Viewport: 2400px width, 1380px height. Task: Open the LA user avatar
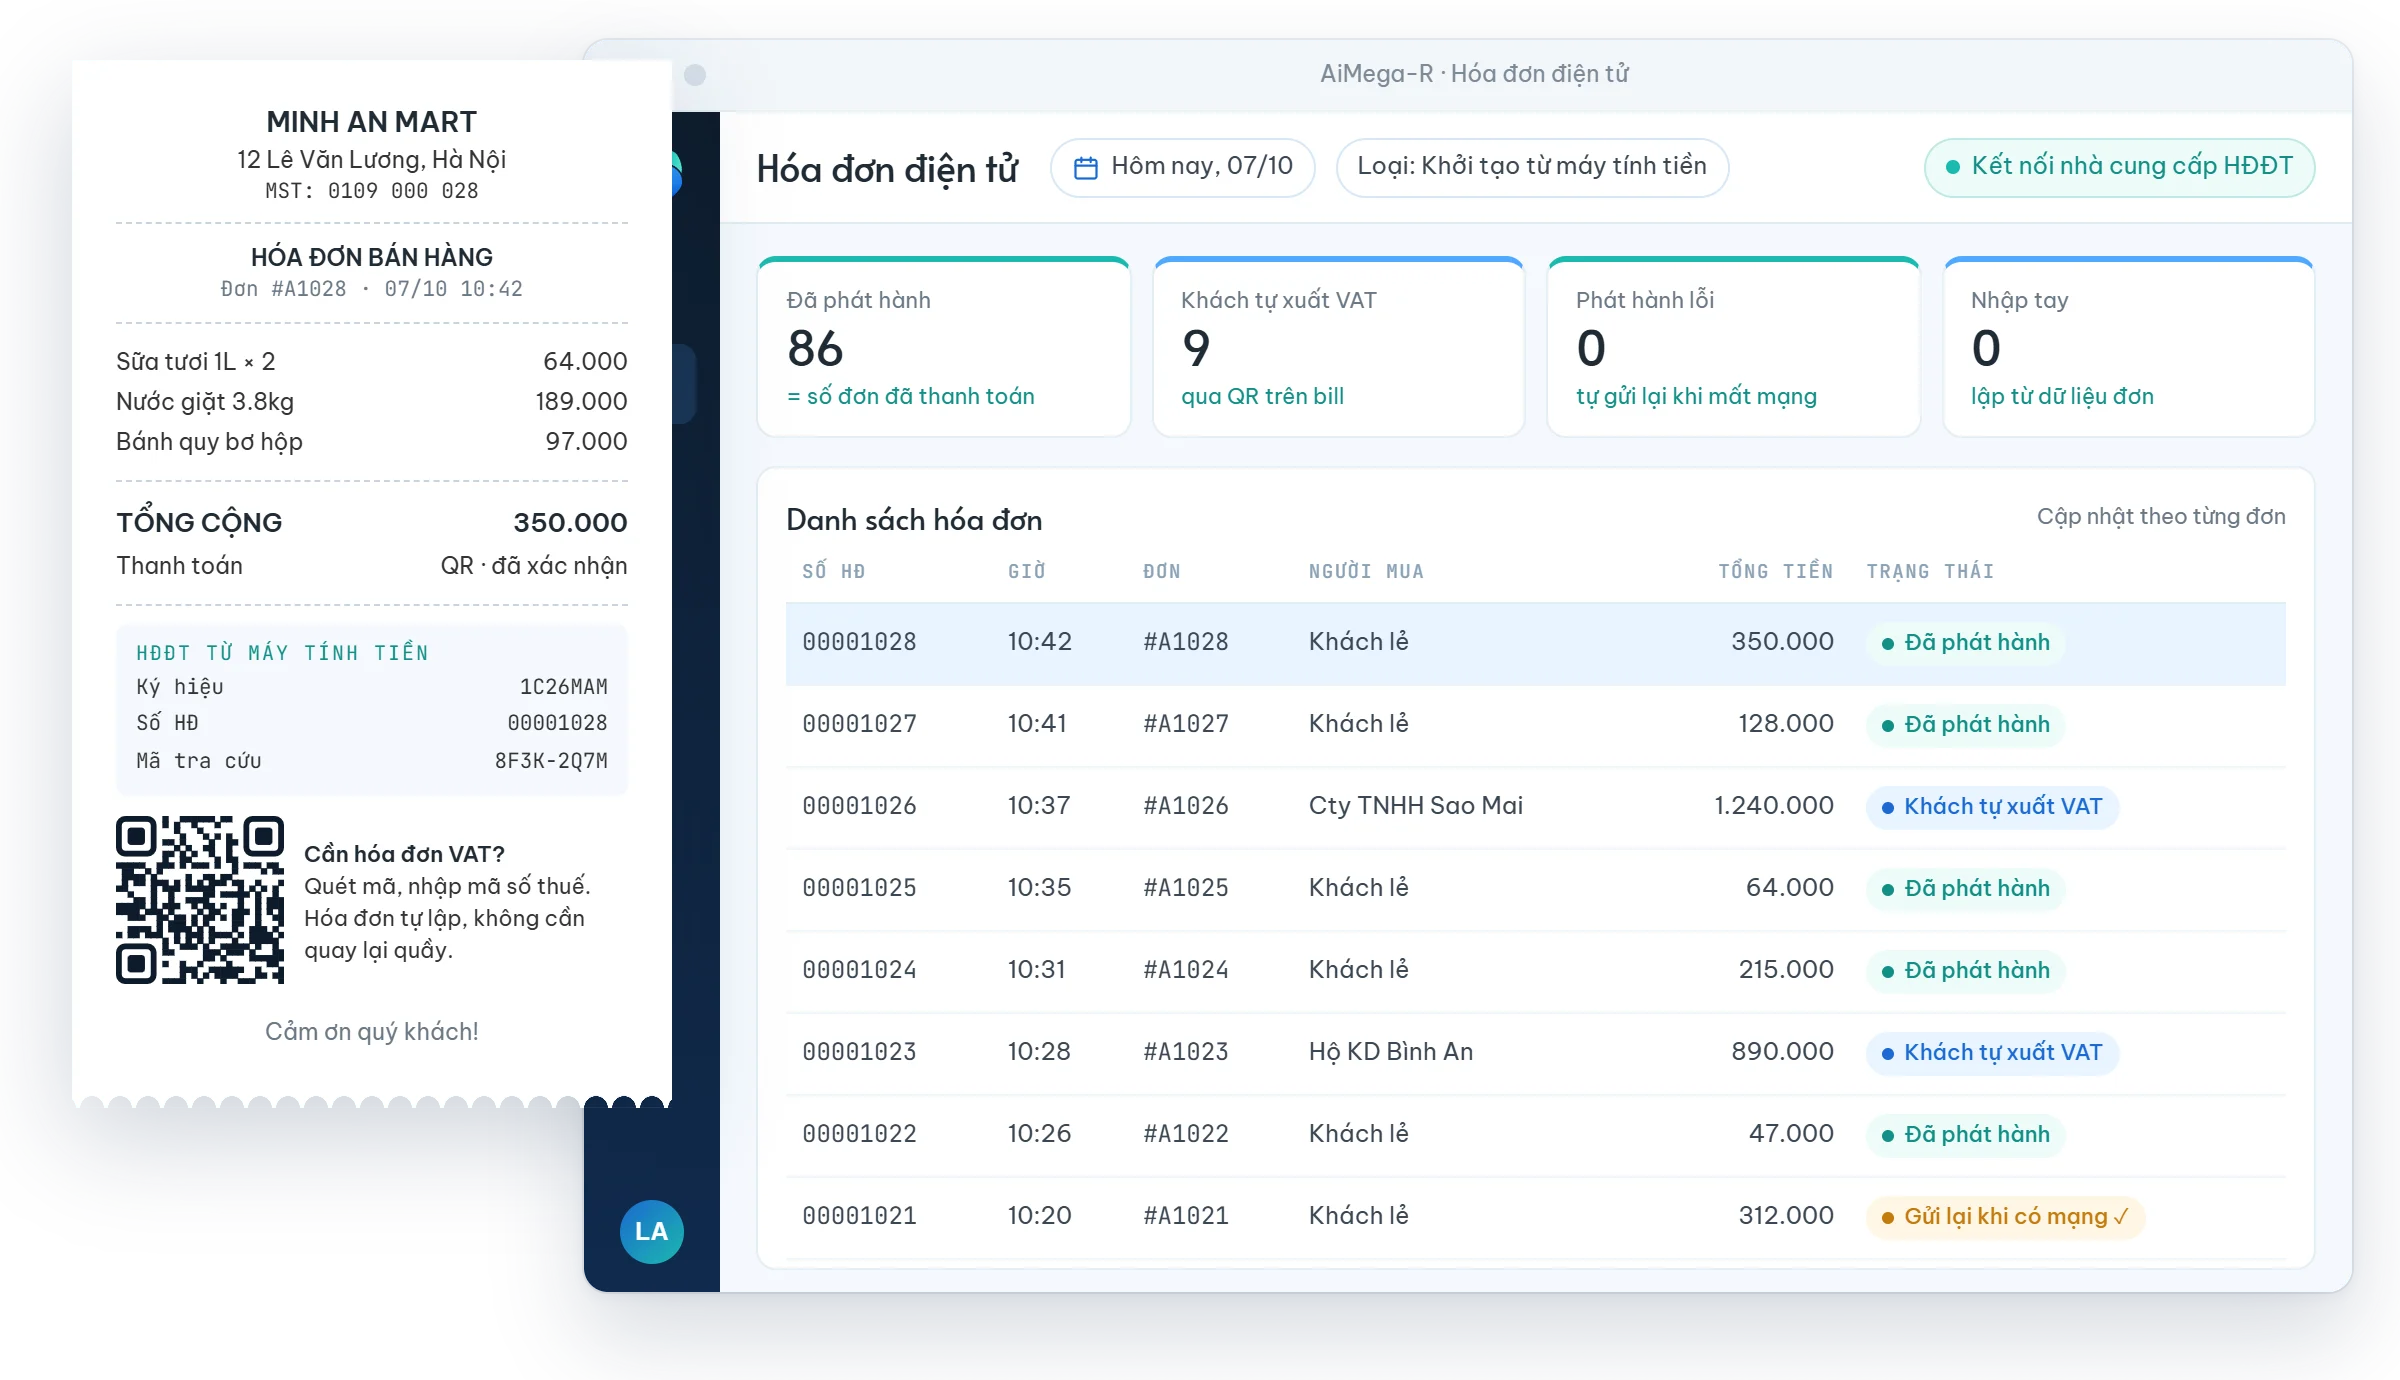click(x=651, y=1231)
